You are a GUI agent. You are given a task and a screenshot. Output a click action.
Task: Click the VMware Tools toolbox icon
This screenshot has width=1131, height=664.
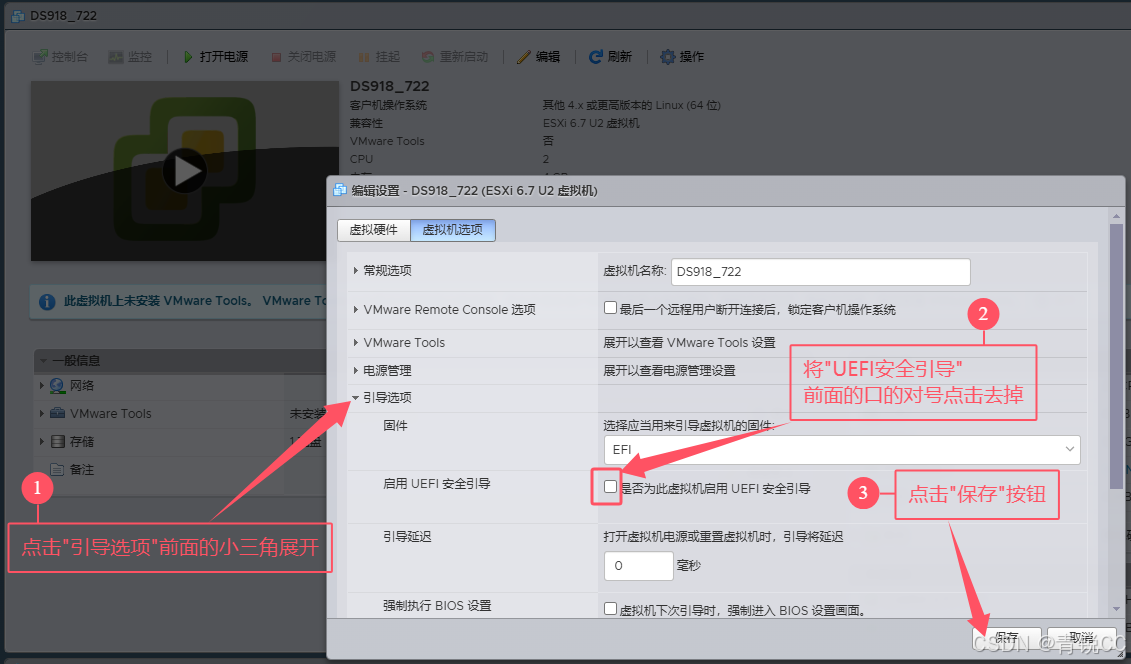57,413
